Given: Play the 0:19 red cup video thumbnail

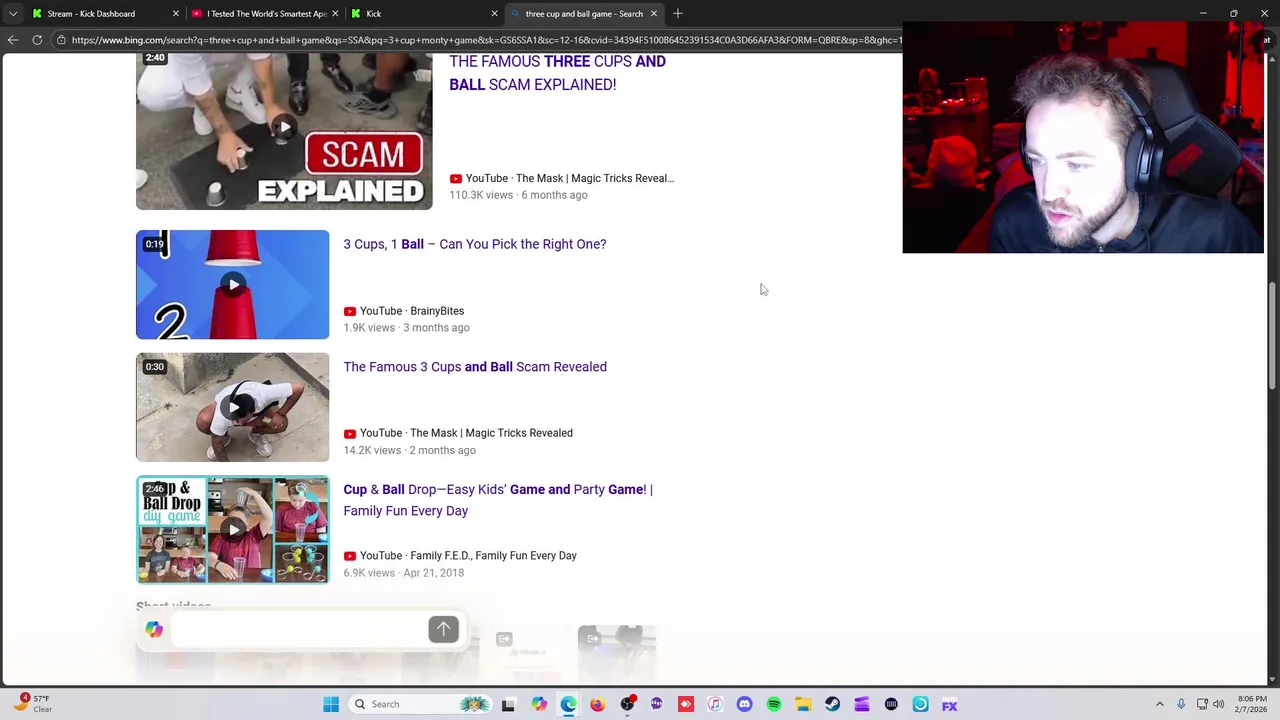Looking at the screenshot, I should pyautogui.click(x=232, y=285).
